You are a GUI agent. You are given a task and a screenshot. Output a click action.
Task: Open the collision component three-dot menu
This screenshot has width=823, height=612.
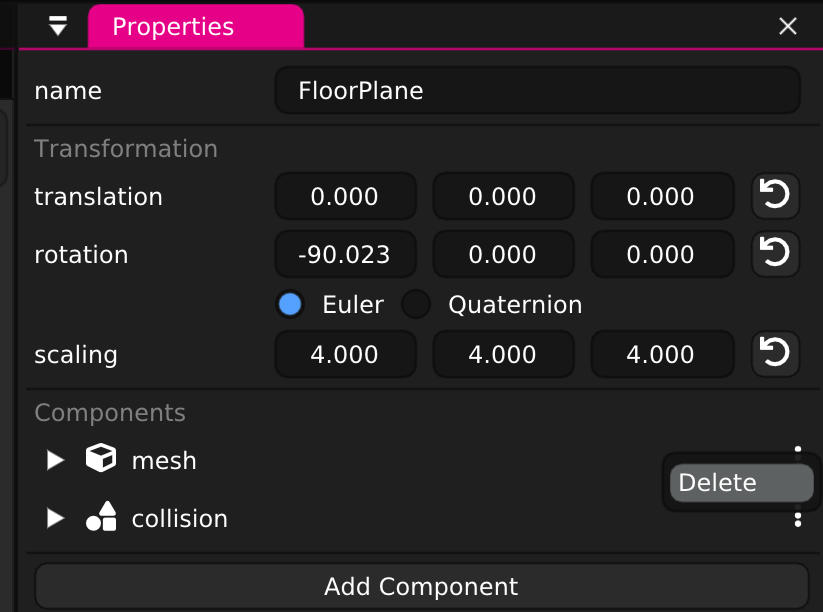[x=797, y=519]
